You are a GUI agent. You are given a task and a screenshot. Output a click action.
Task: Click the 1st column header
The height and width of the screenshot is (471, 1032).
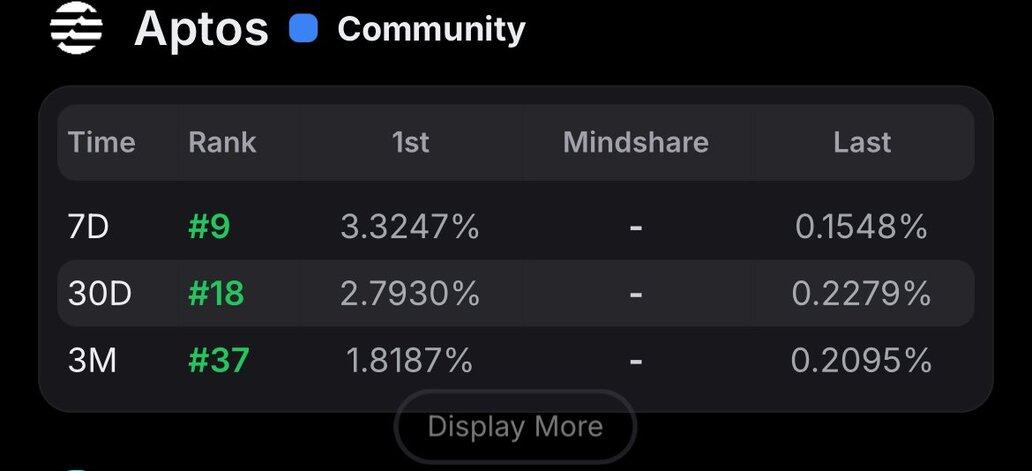point(411,143)
